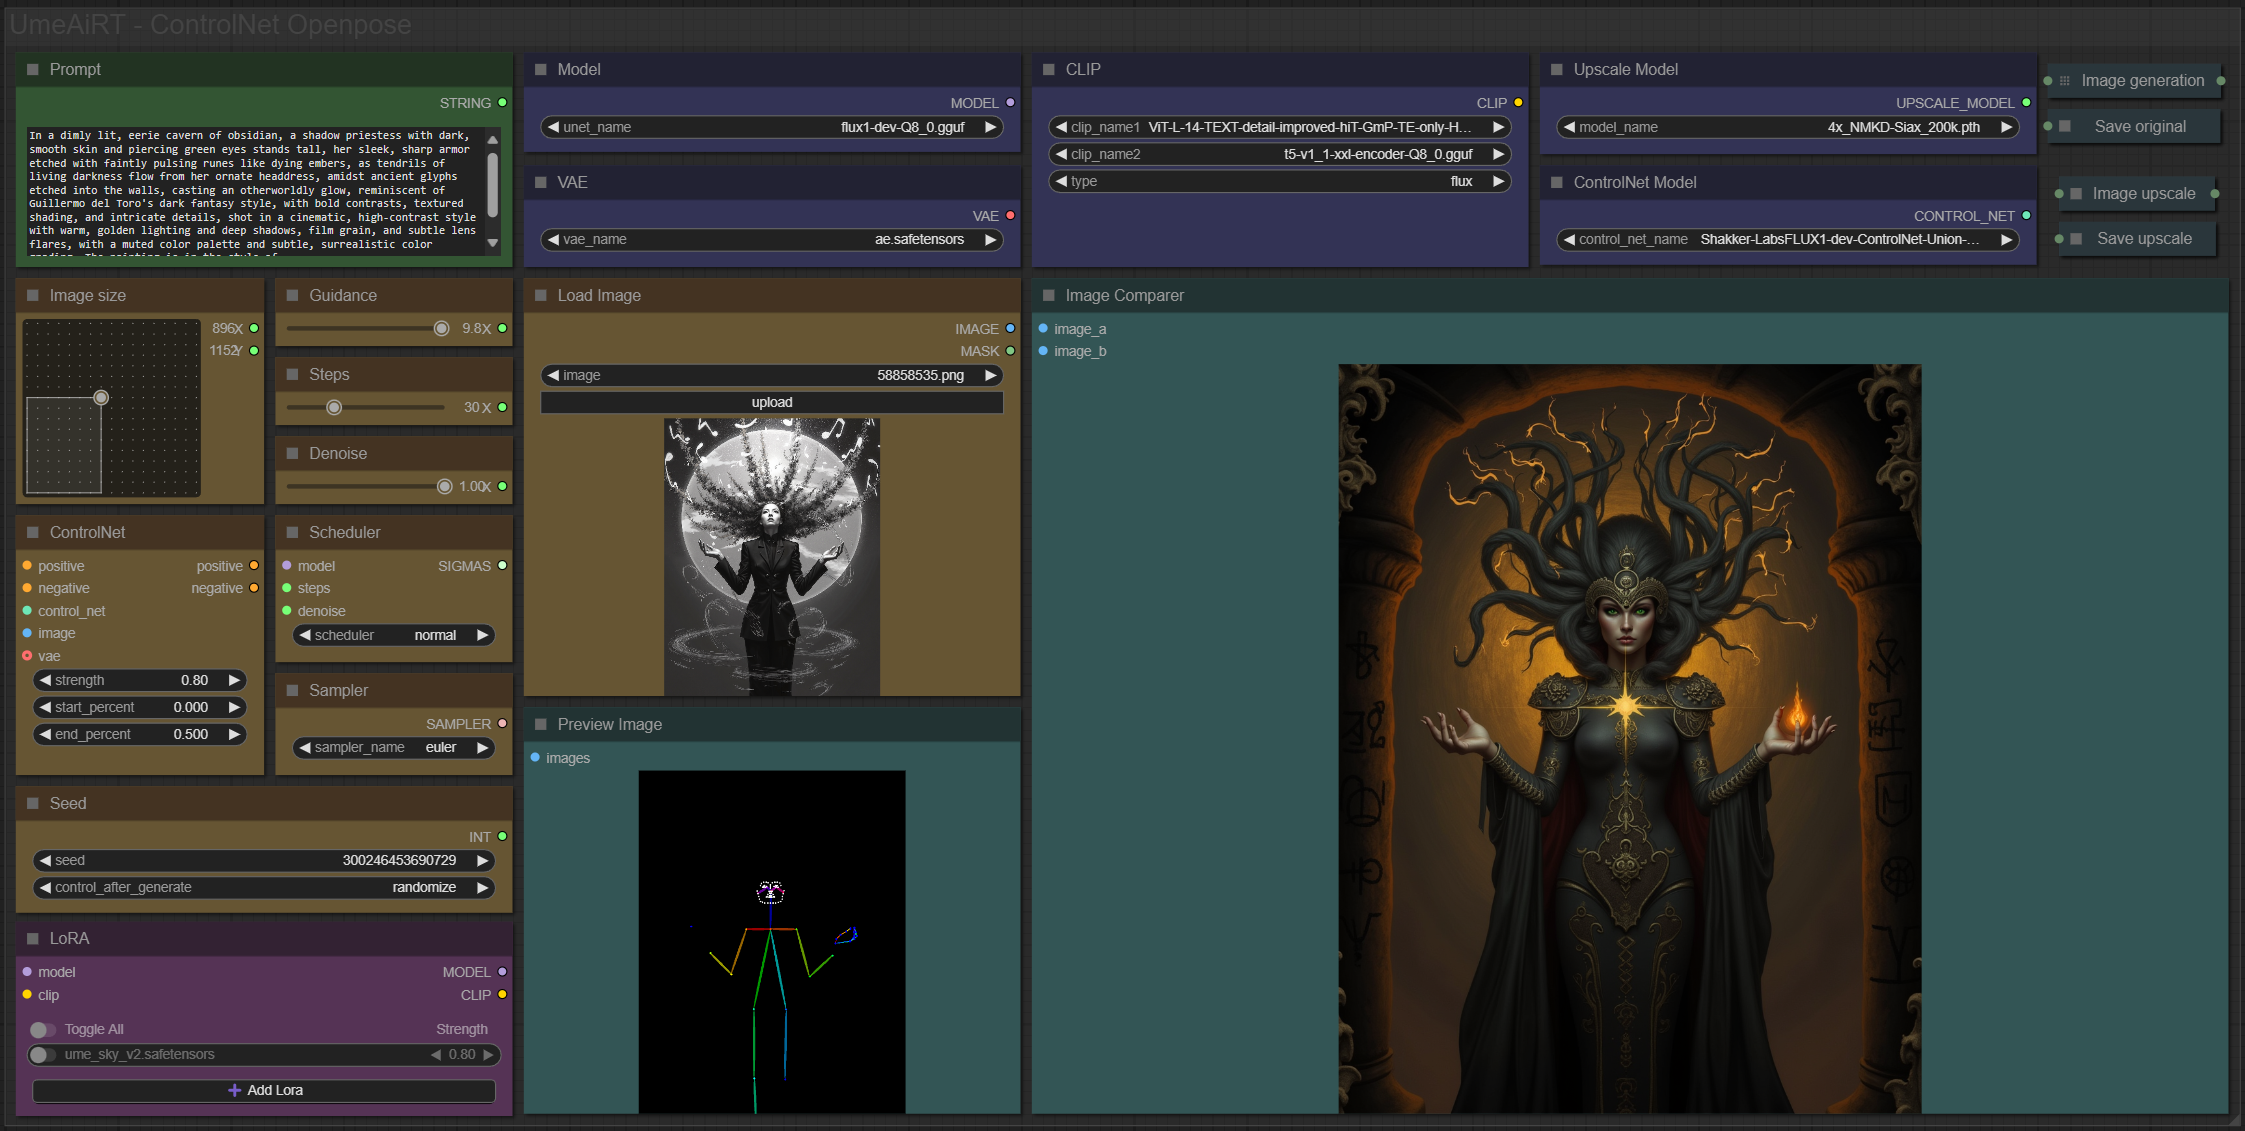2245x1131 pixels.
Task: Click the Image generation group entry
Action: 2141,81
